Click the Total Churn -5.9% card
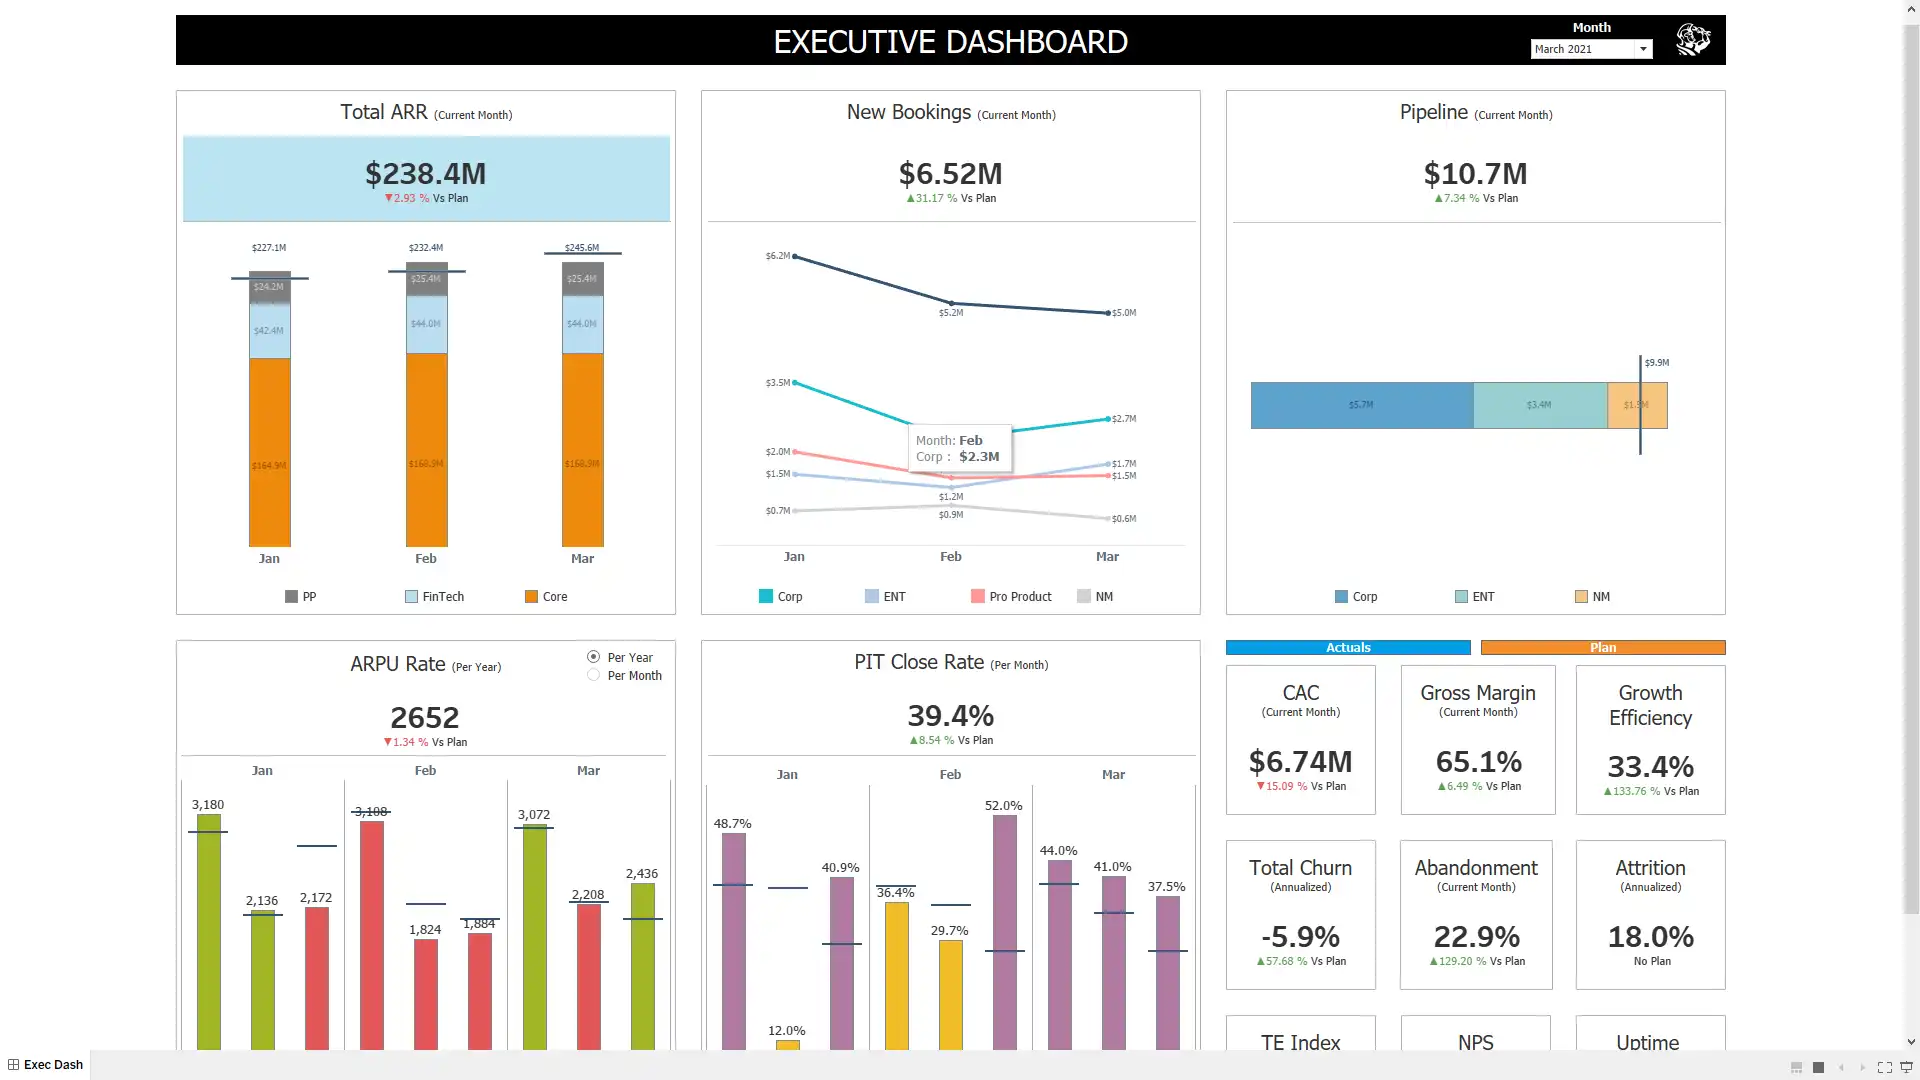Image resolution: width=1920 pixels, height=1080 pixels. 1300,915
